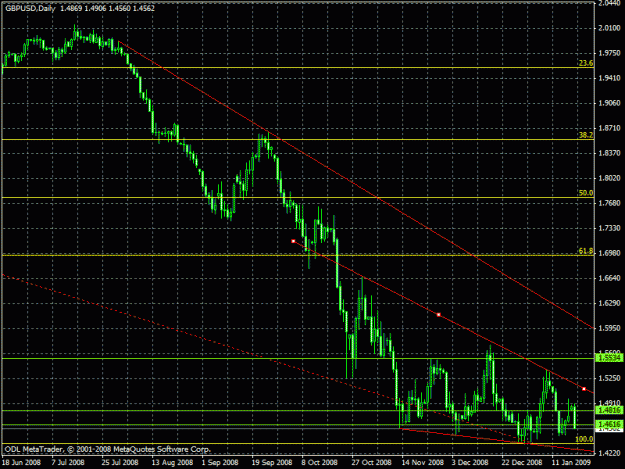Click the 1.4816 green price tag
Image resolution: width=625 pixels, height=469 pixels.
coord(609,410)
